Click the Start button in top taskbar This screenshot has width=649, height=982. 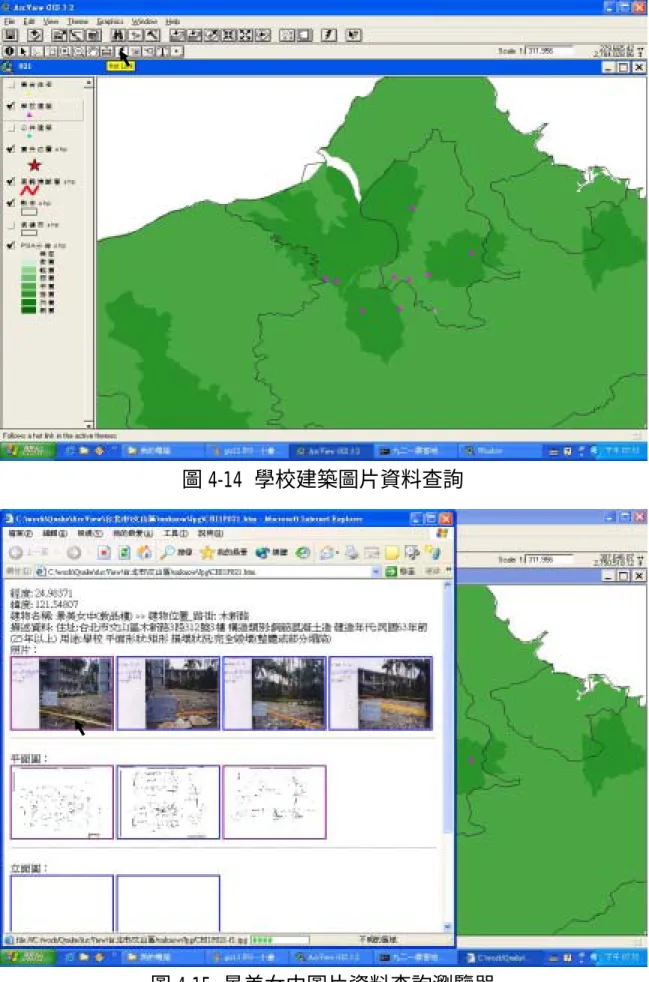[x=26, y=451]
